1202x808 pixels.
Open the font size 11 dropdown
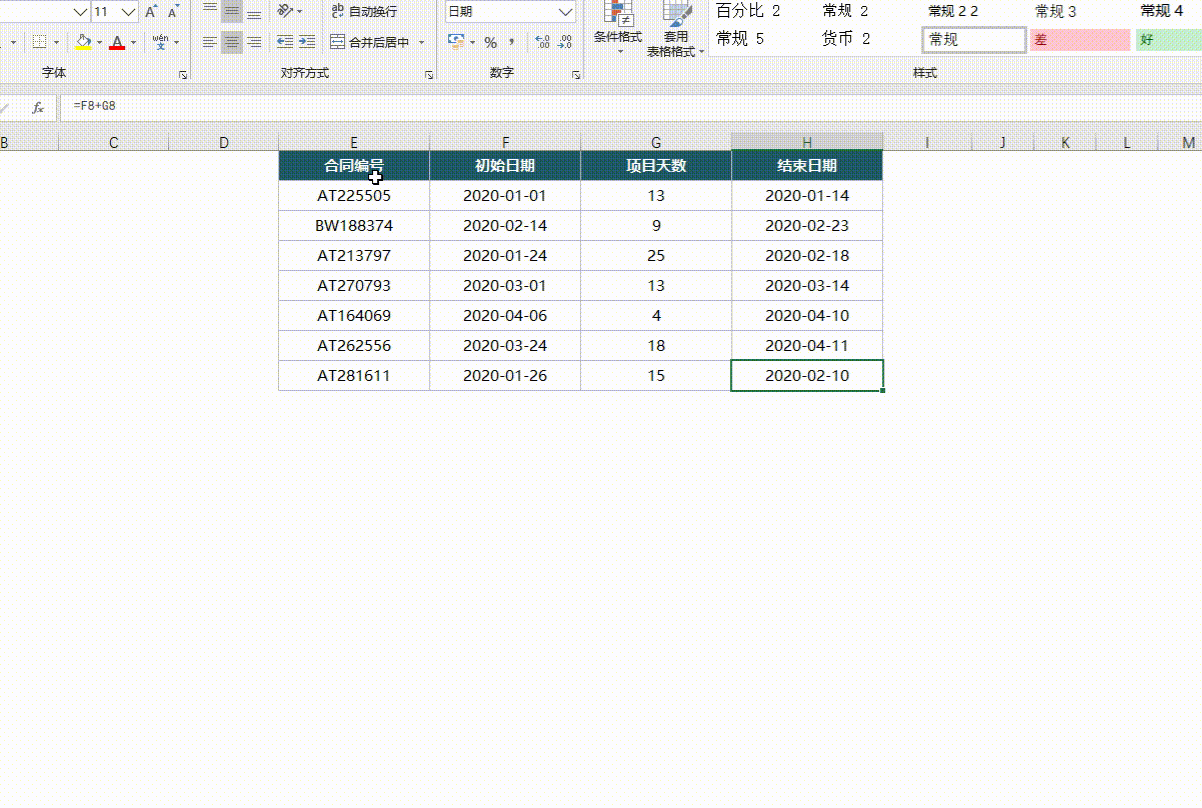[x=128, y=12]
